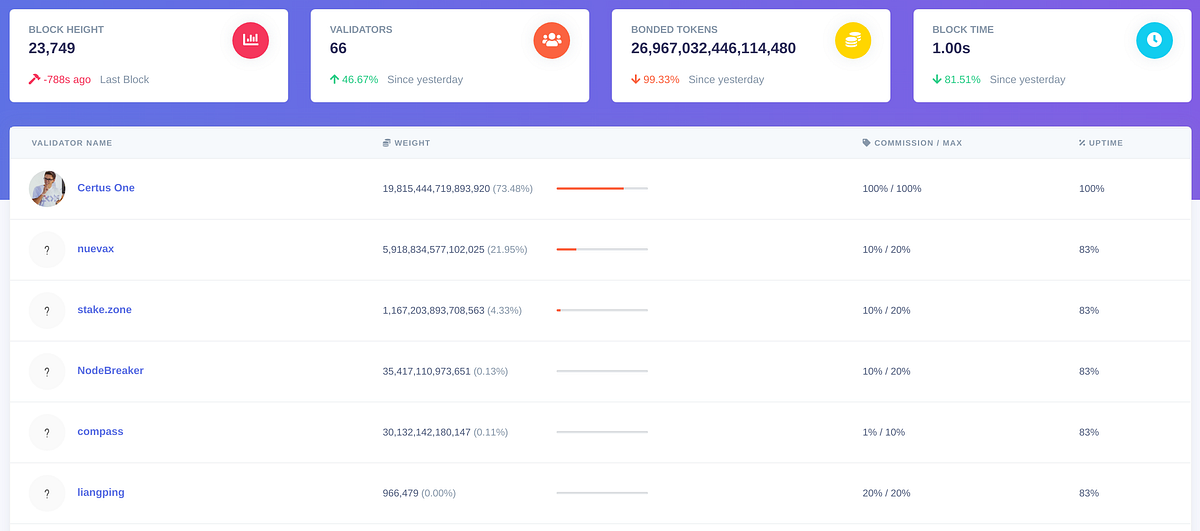The image size is (1200, 531).
Task: Open the liangping validator page
Action: pos(101,493)
